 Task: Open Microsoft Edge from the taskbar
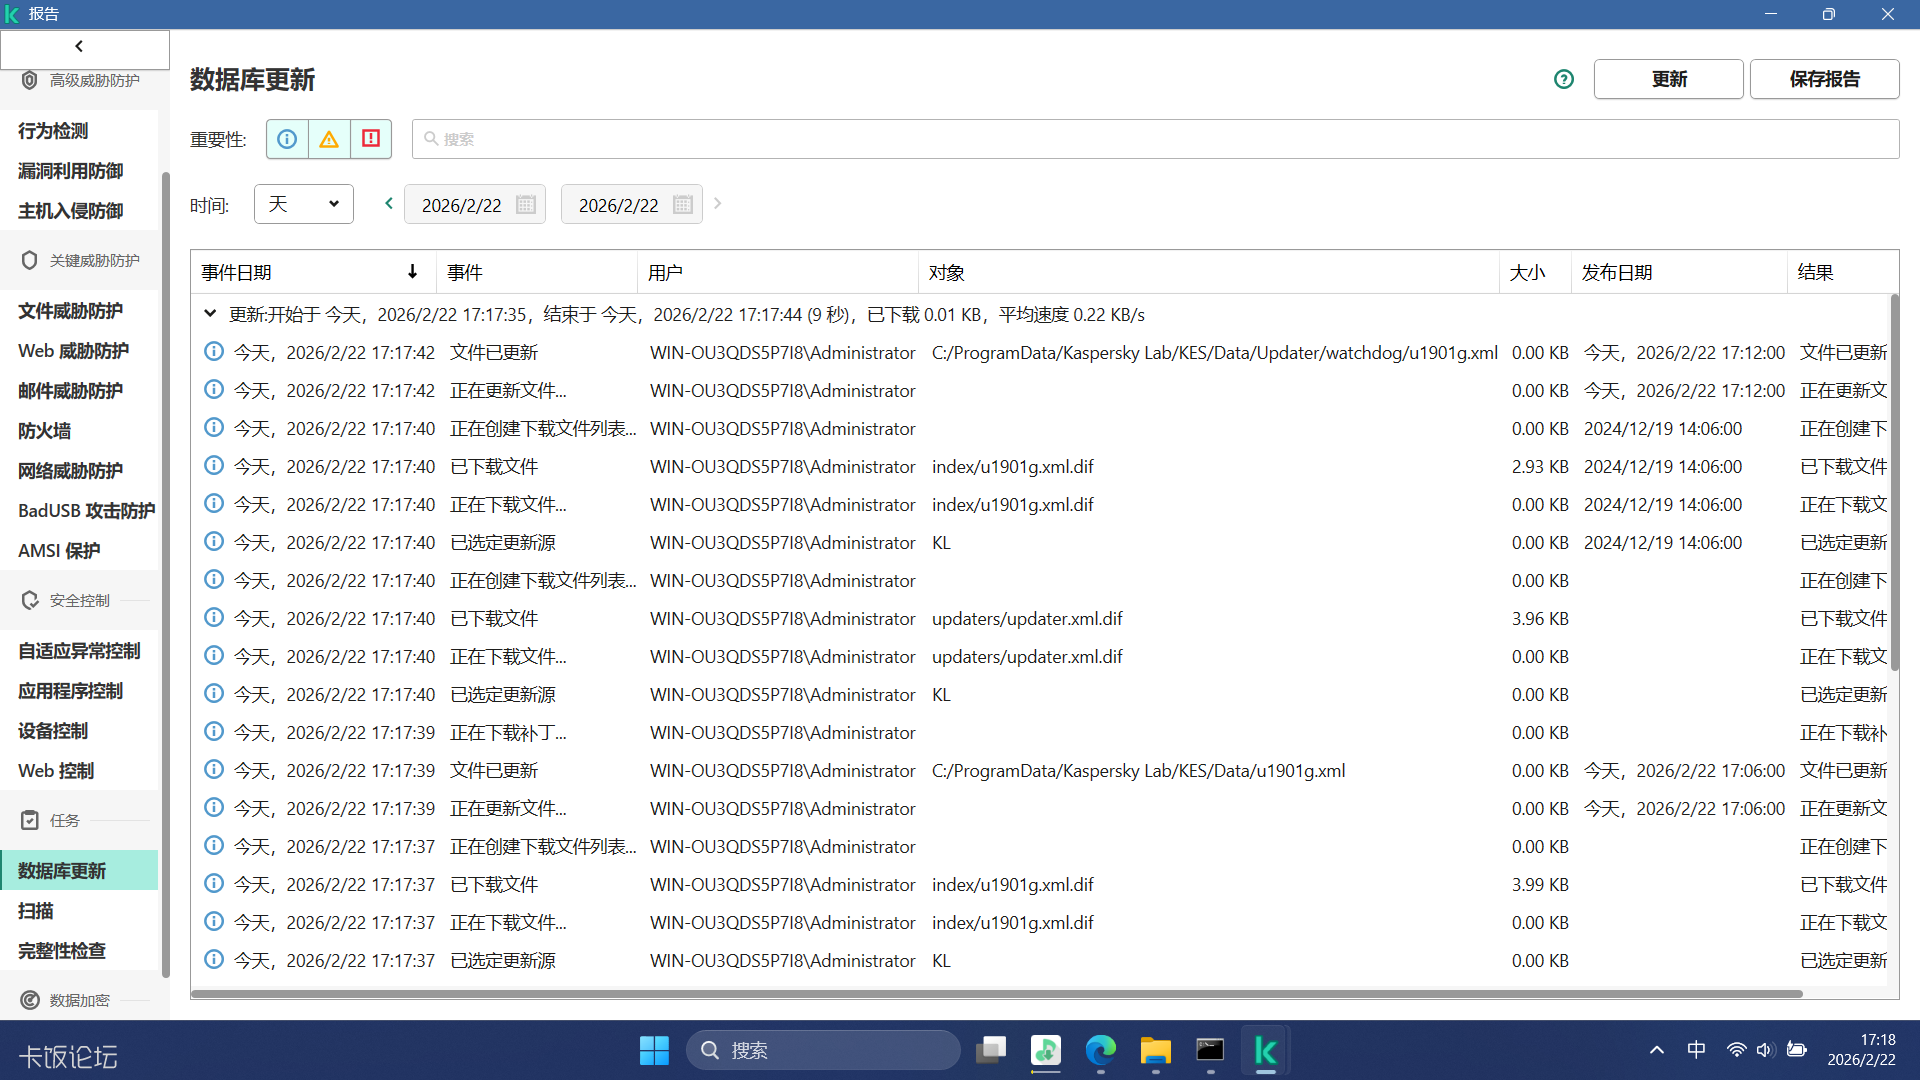click(x=1100, y=1050)
